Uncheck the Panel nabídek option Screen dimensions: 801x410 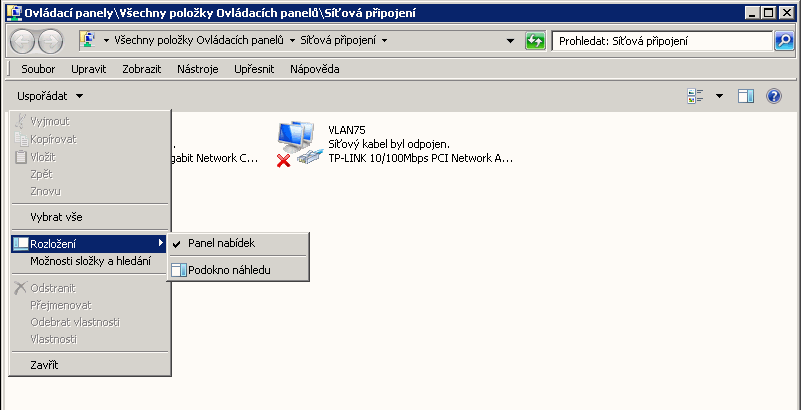click(218, 243)
